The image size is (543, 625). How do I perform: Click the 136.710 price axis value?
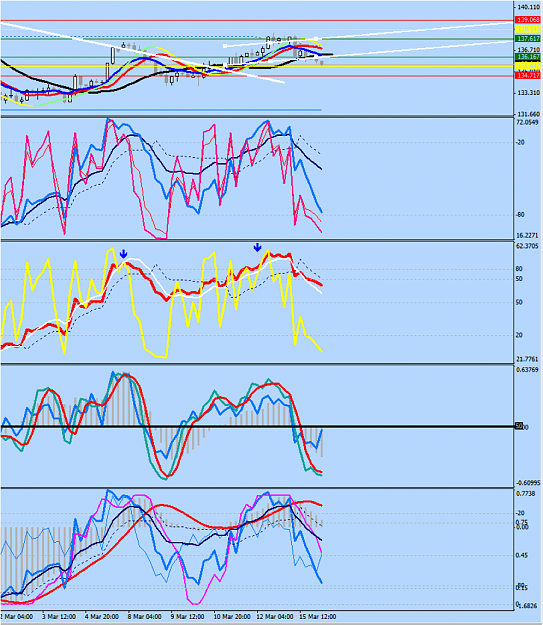pos(529,50)
